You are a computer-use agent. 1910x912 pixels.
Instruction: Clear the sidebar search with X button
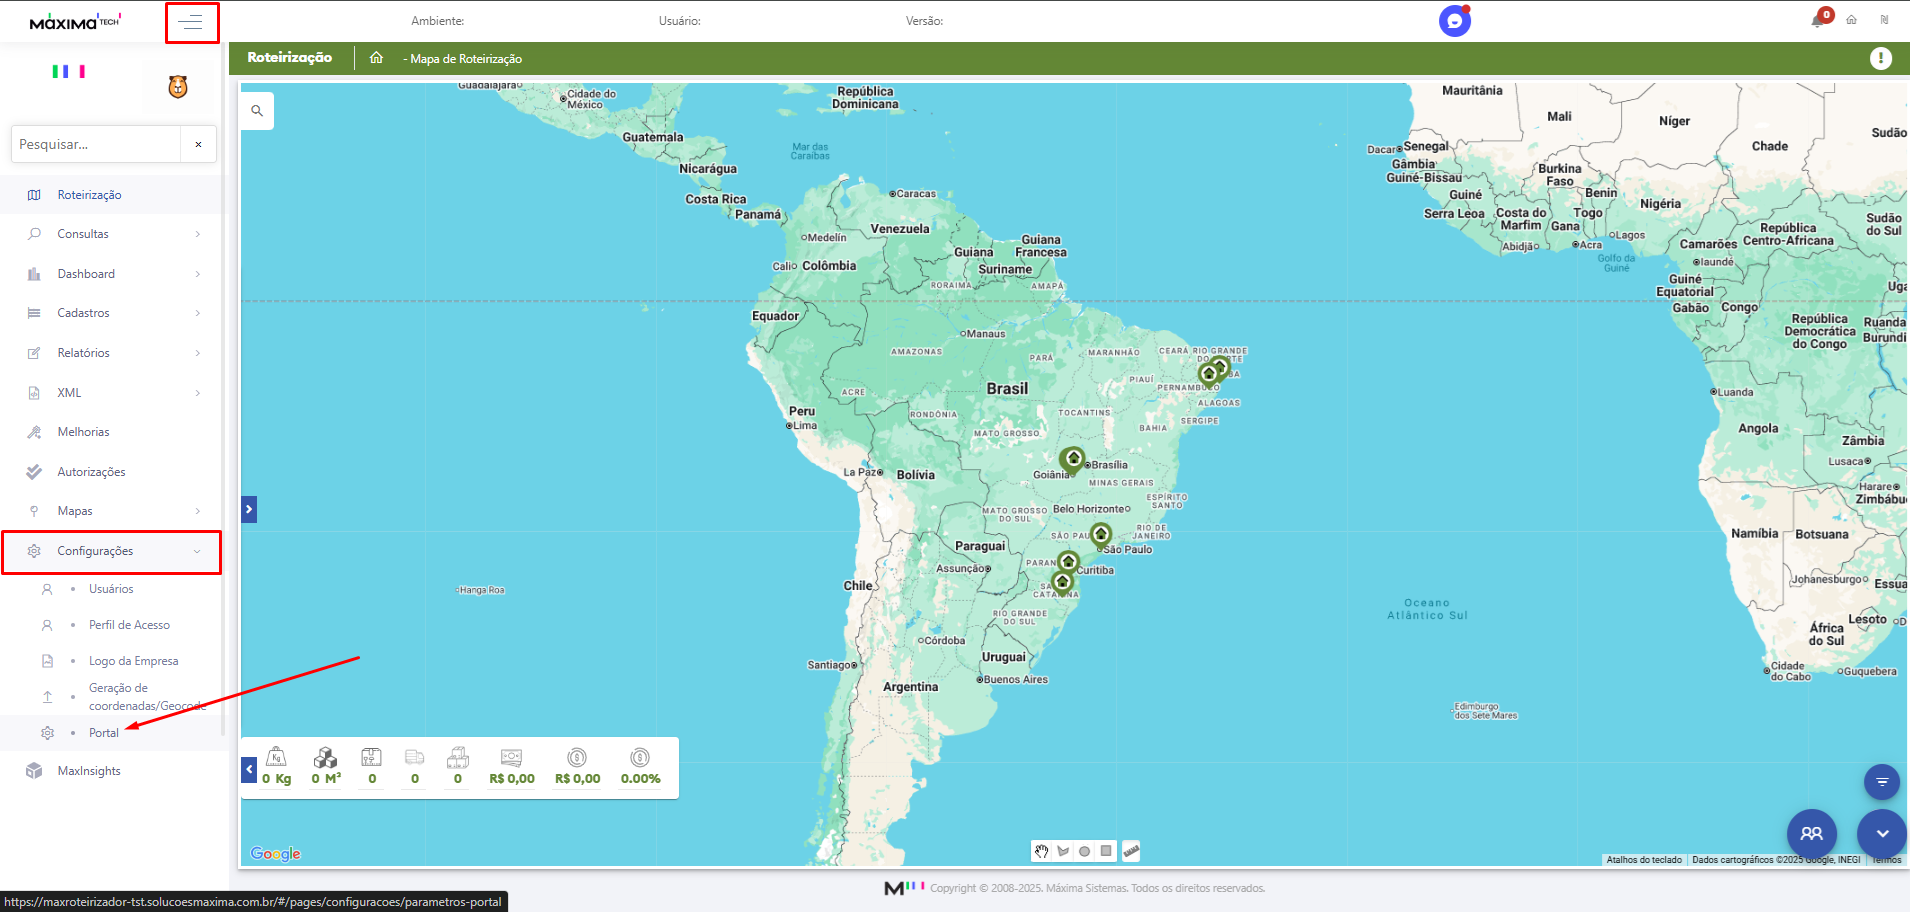click(198, 144)
